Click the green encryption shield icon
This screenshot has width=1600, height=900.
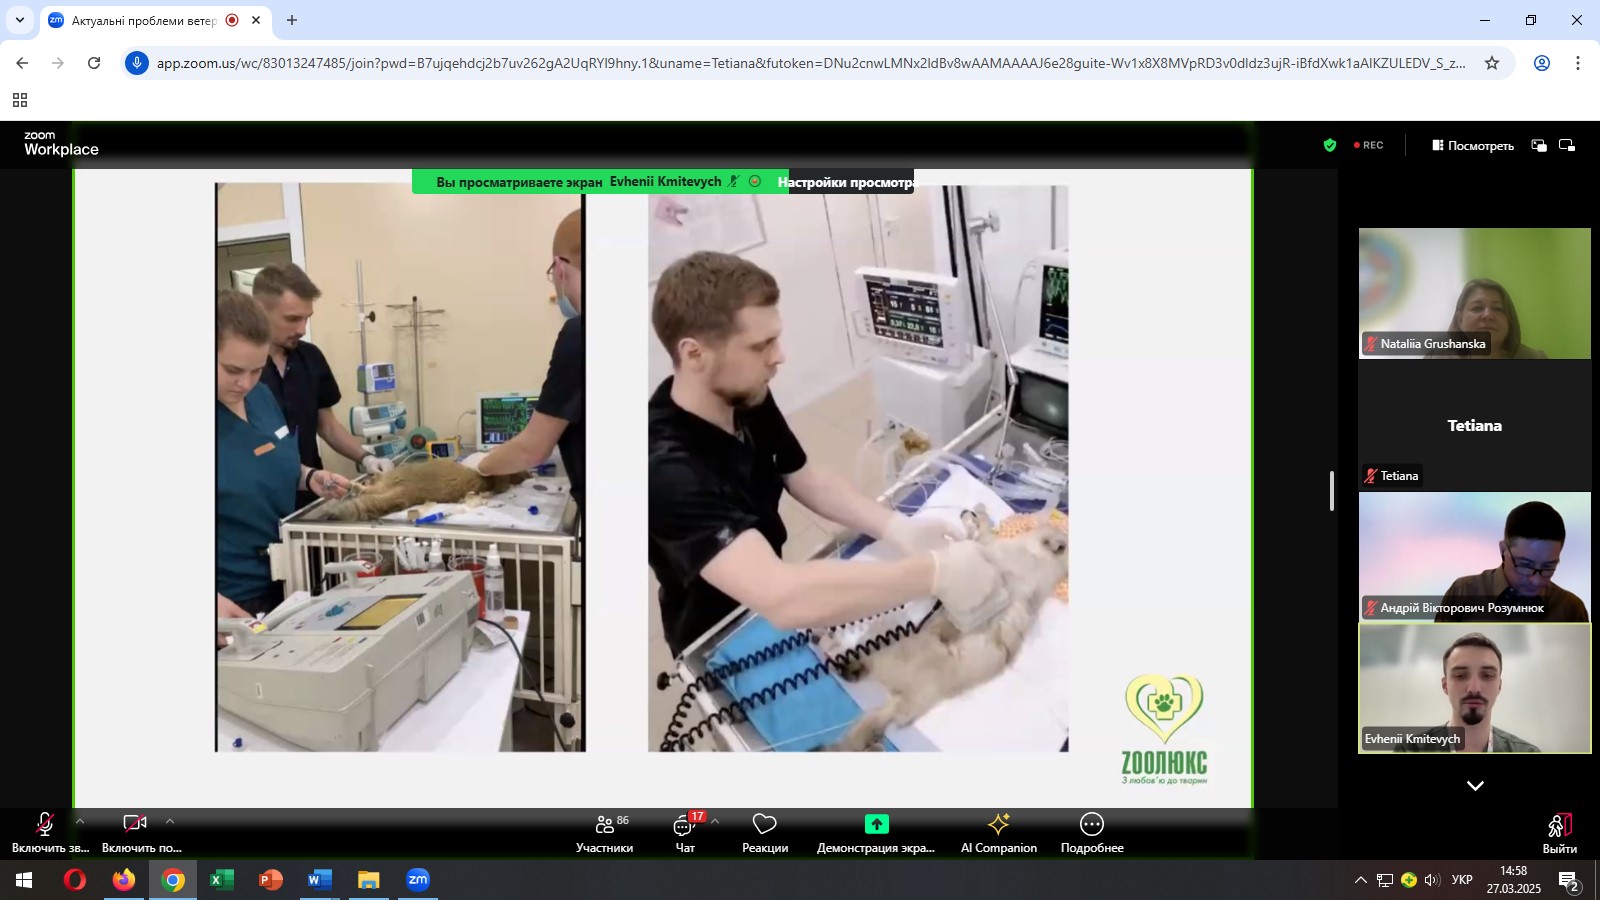coord(1330,145)
